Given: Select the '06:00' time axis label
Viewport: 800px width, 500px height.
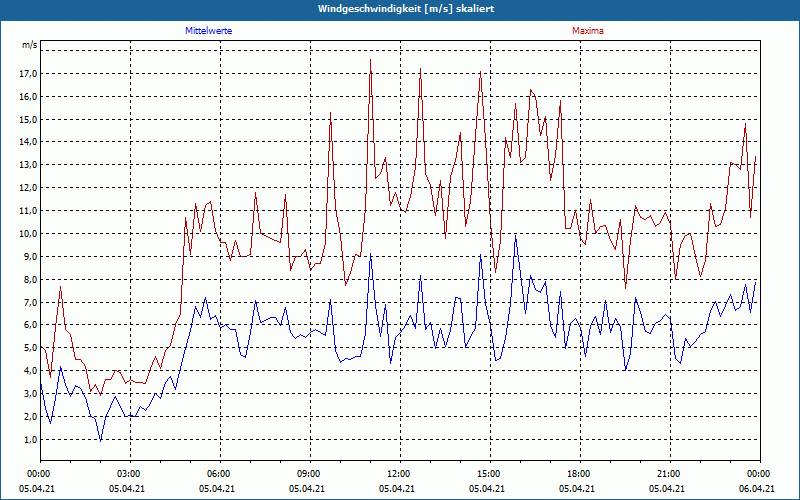Looking at the screenshot, I should tap(217, 474).
